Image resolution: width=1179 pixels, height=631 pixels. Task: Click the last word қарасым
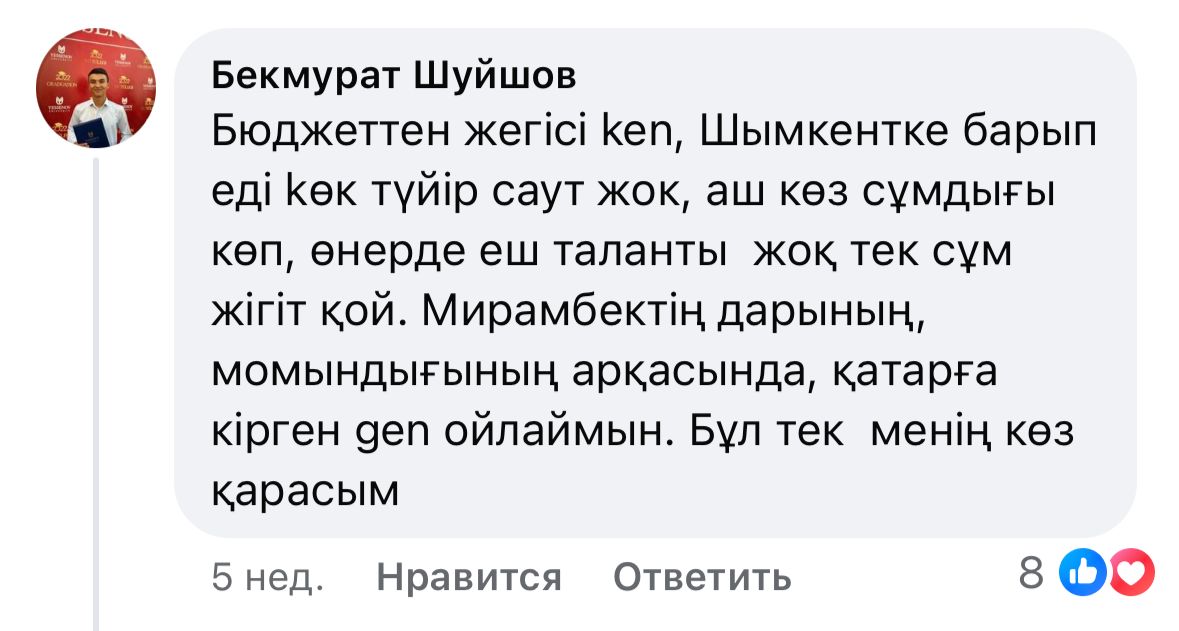pyautogui.click(x=305, y=493)
